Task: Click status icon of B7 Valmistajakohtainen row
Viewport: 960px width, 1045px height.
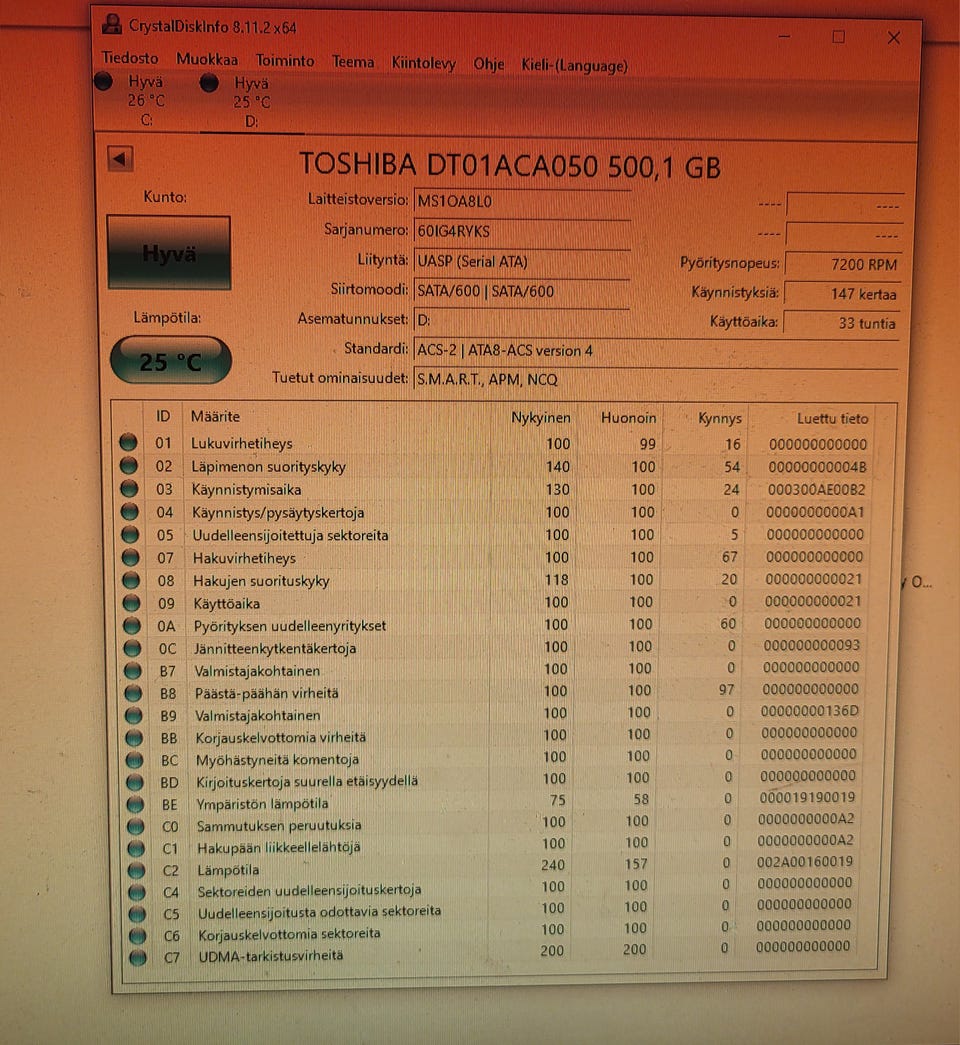Action: point(133,670)
